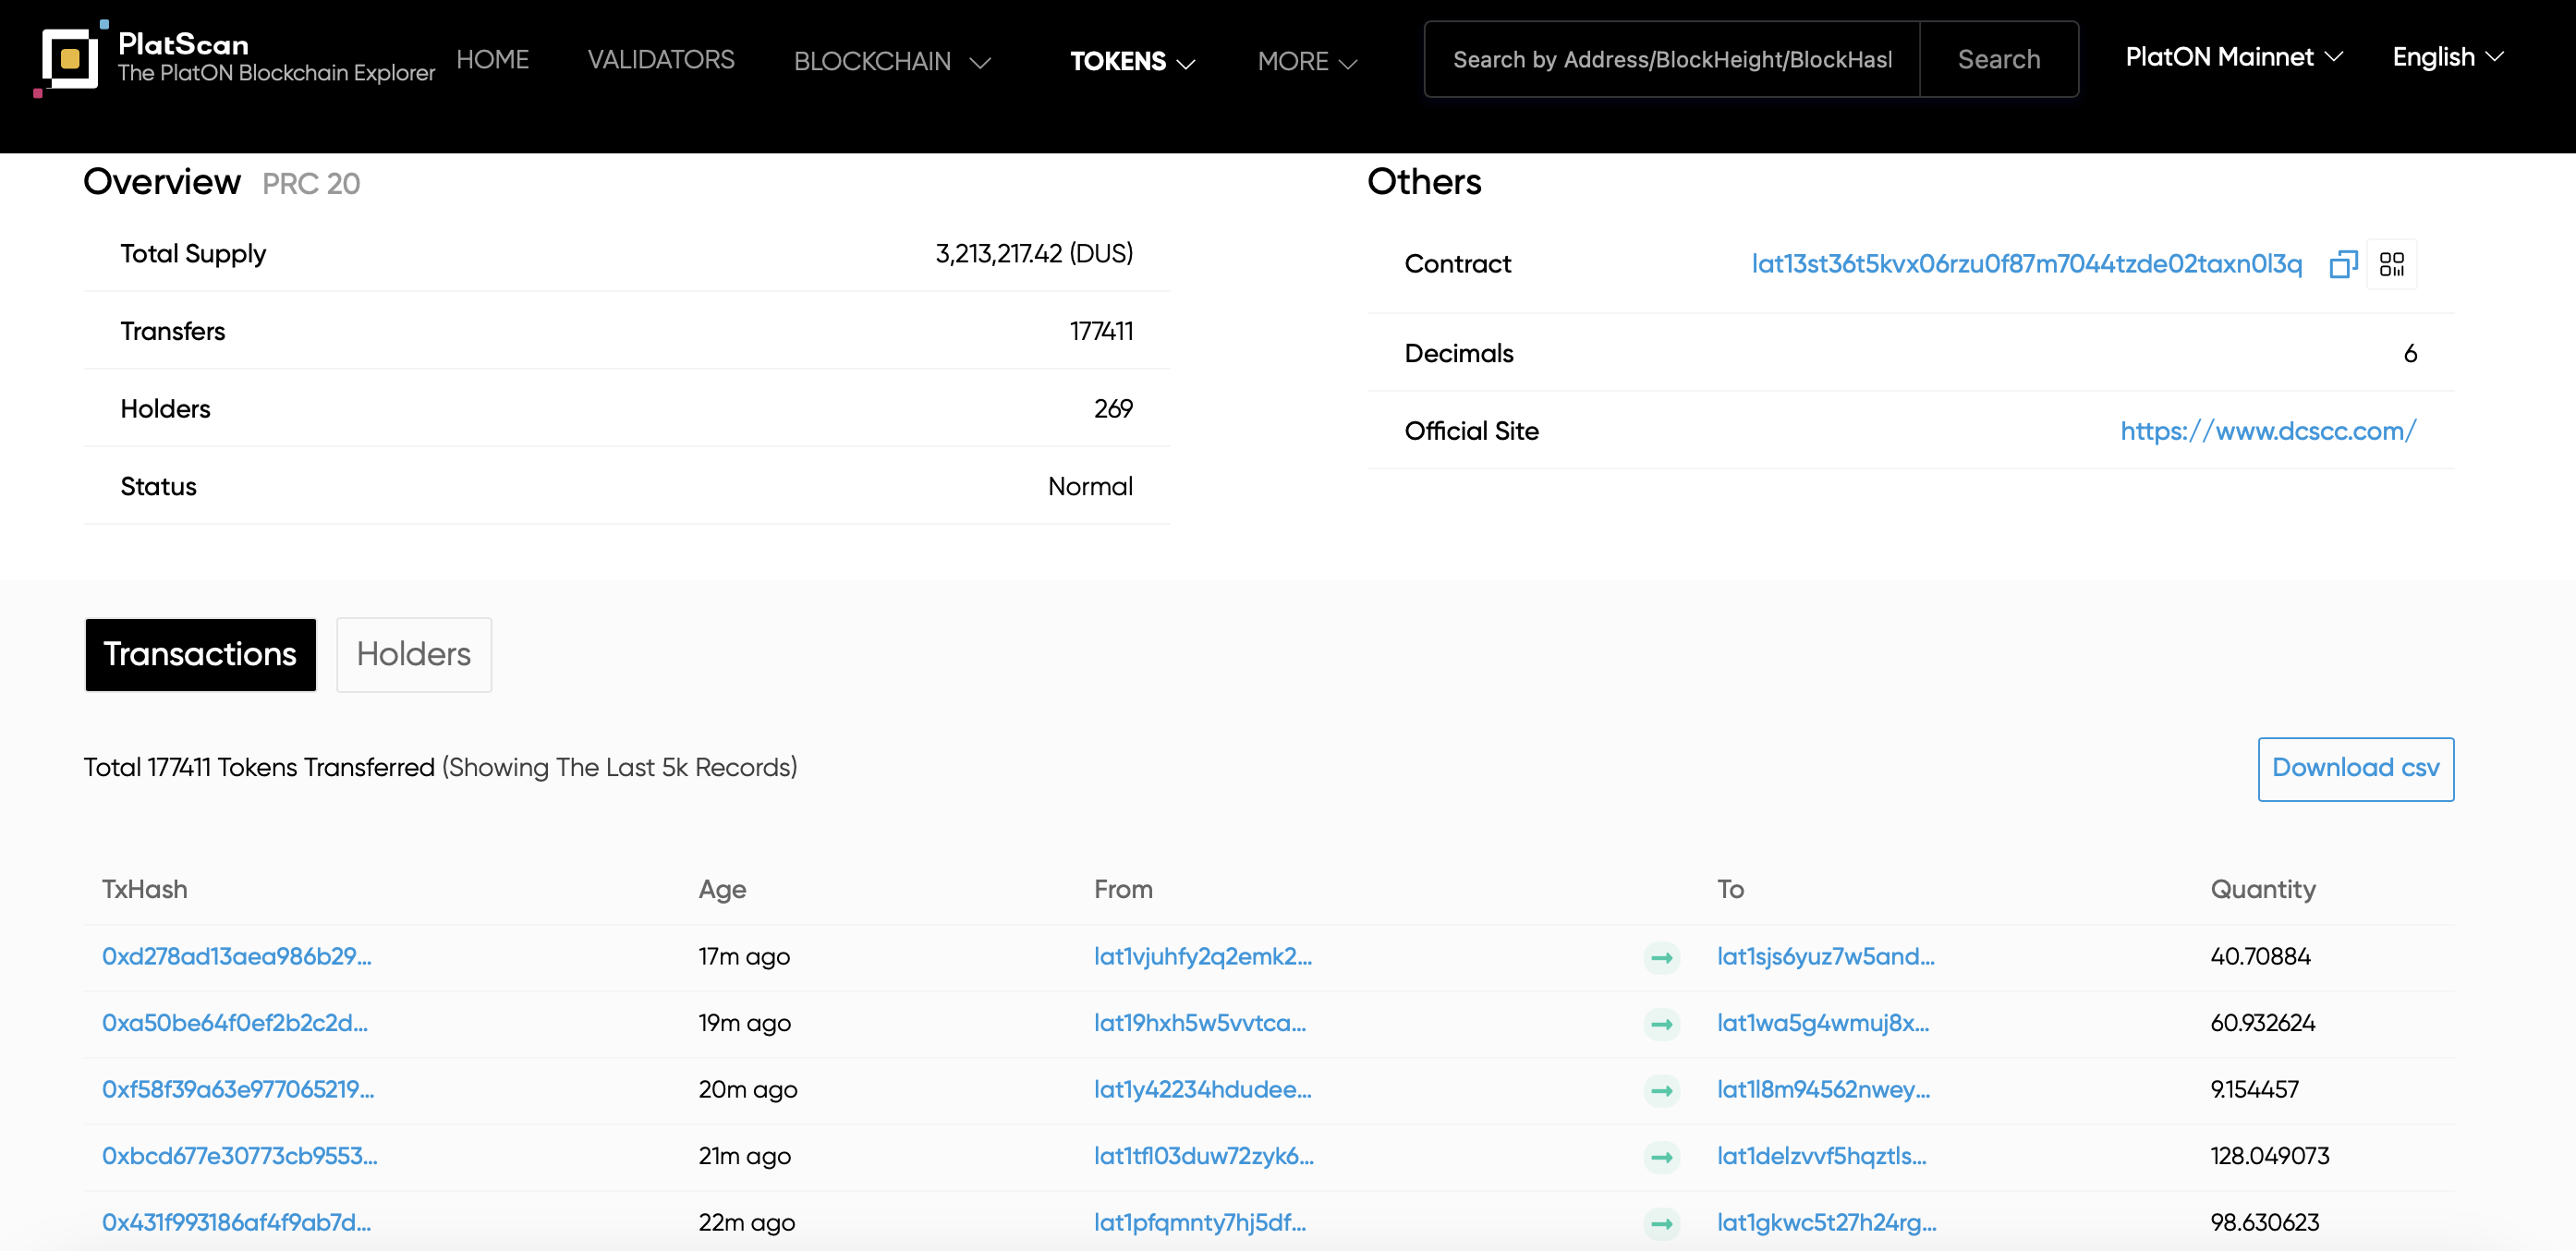Open transaction 0xa50be64f0ef2b2c2d...

(235, 1023)
